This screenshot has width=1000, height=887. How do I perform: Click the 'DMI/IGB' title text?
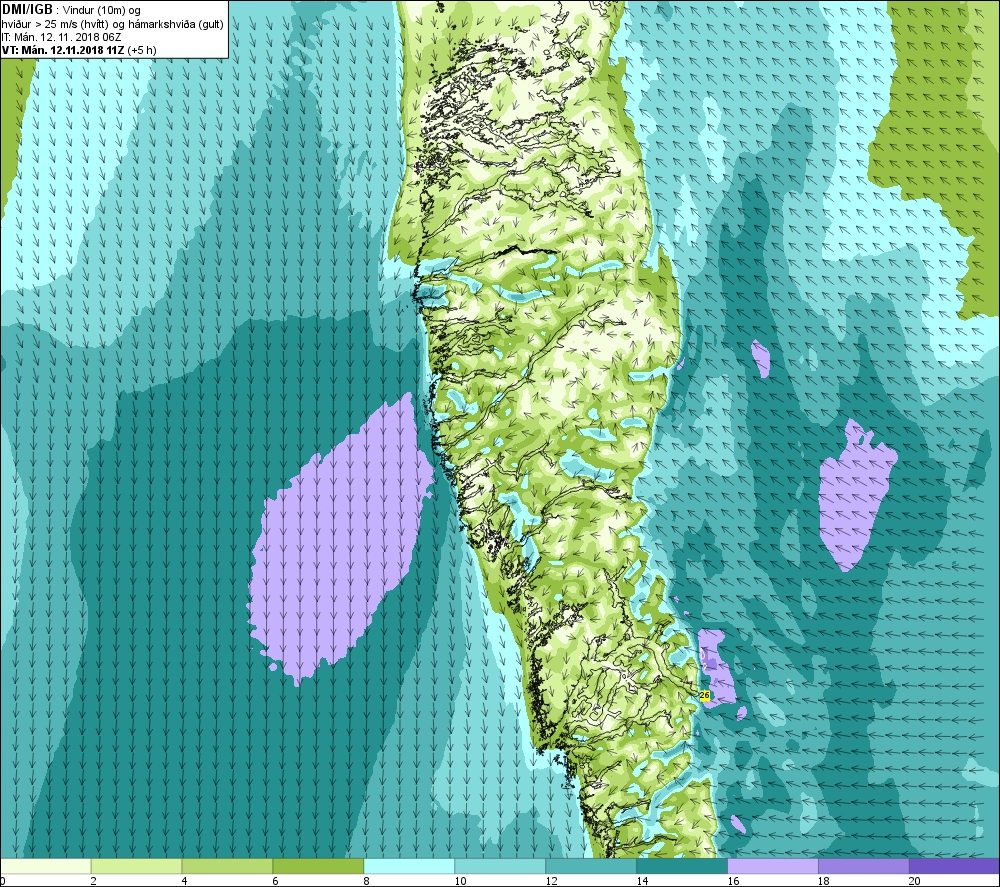point(27,10)
